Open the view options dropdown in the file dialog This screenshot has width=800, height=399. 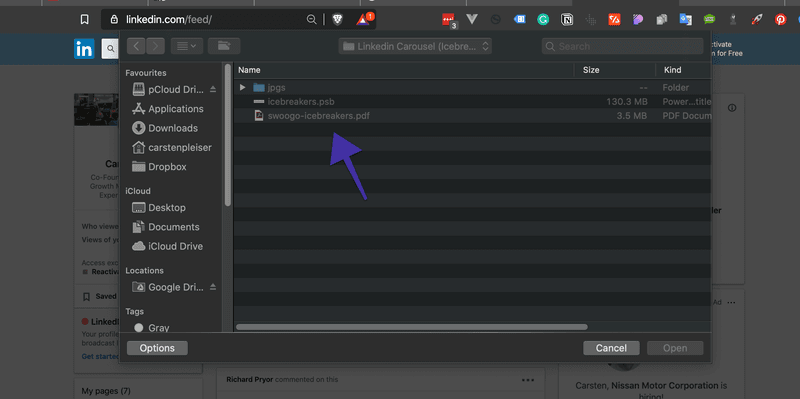187,46
